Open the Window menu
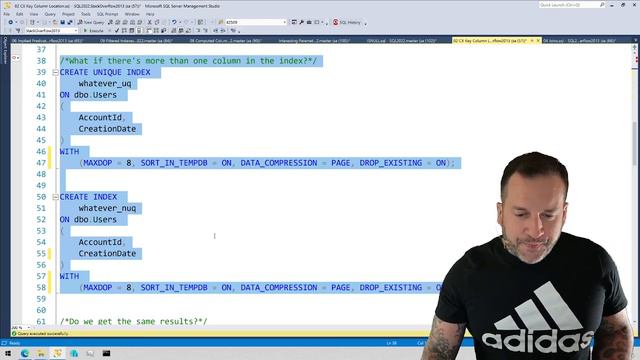Screen dimensions: 640x360 [x=132, y=14]
